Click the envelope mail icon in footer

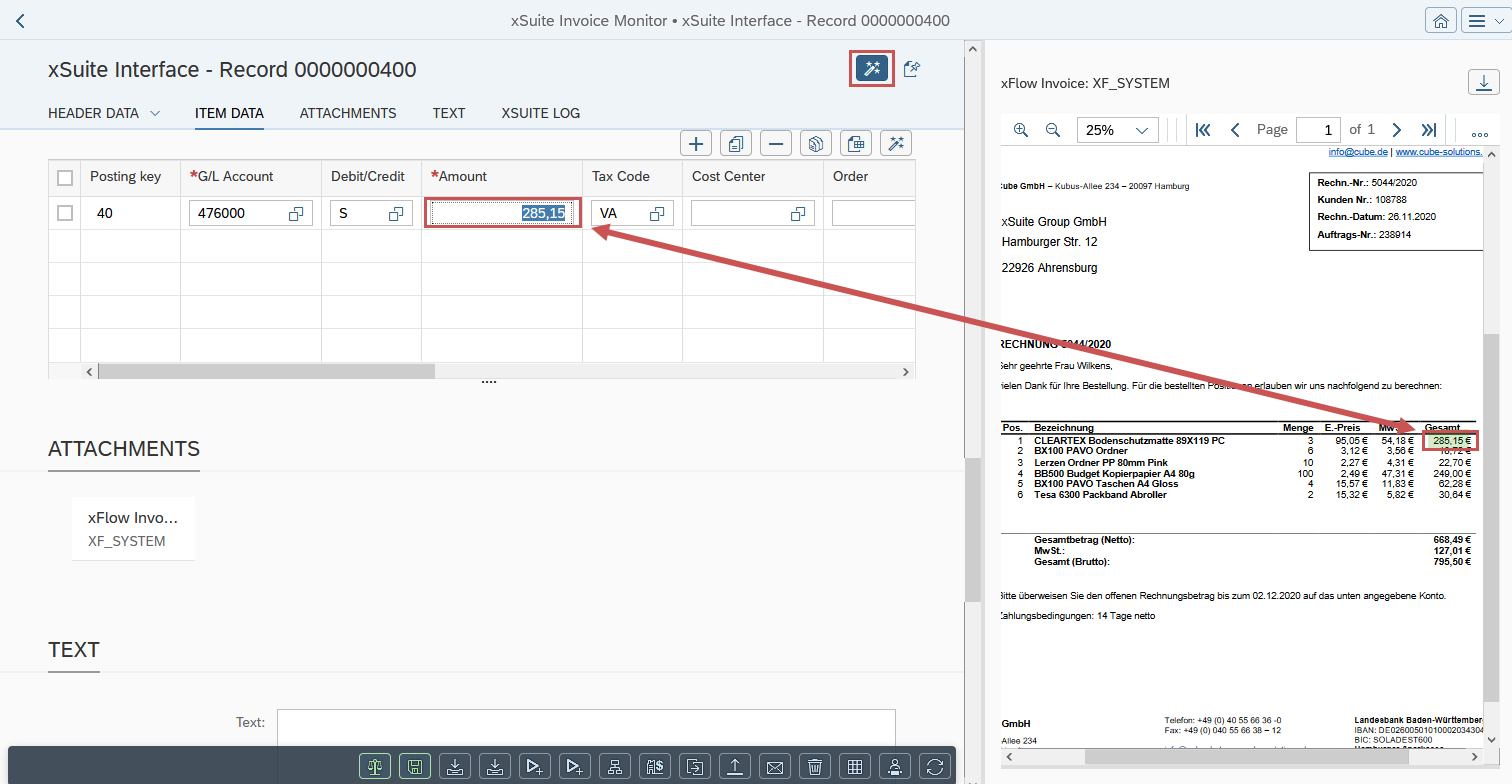pos(775,767)
